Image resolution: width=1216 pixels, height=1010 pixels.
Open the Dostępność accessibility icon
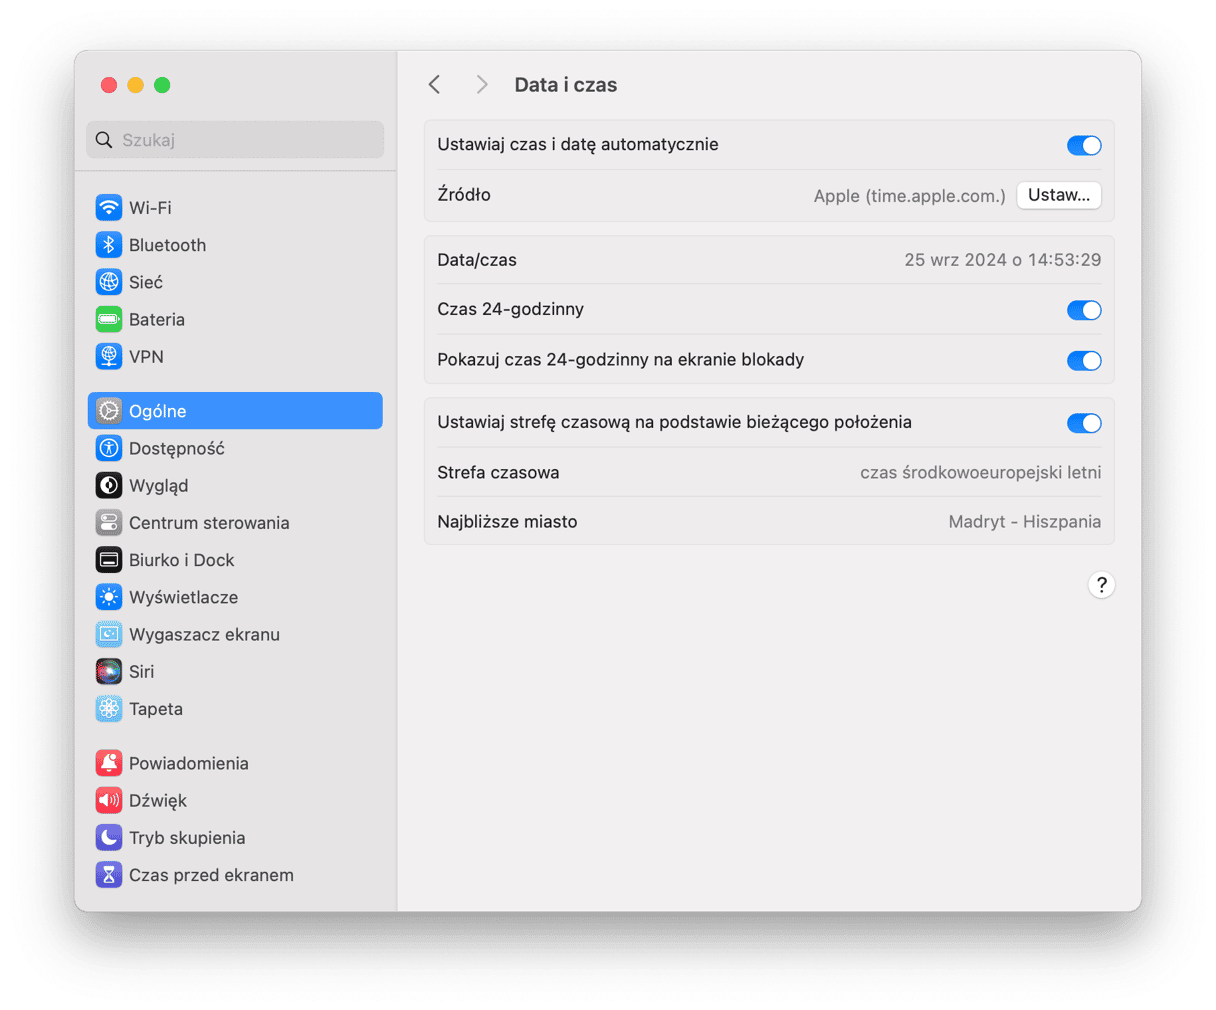coord(109,448)
